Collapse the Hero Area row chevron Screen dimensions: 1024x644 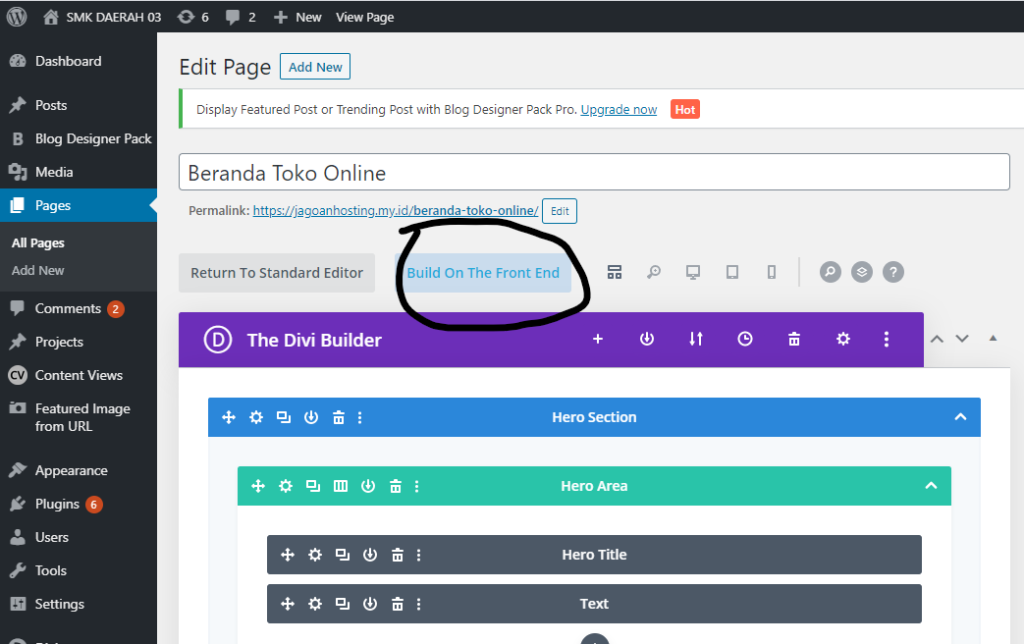point(930,486)
